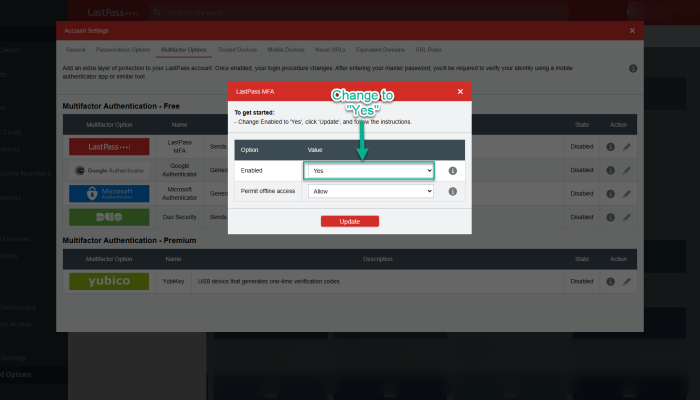
Task: Click YubiKey name cell
Action: (173, 281)
